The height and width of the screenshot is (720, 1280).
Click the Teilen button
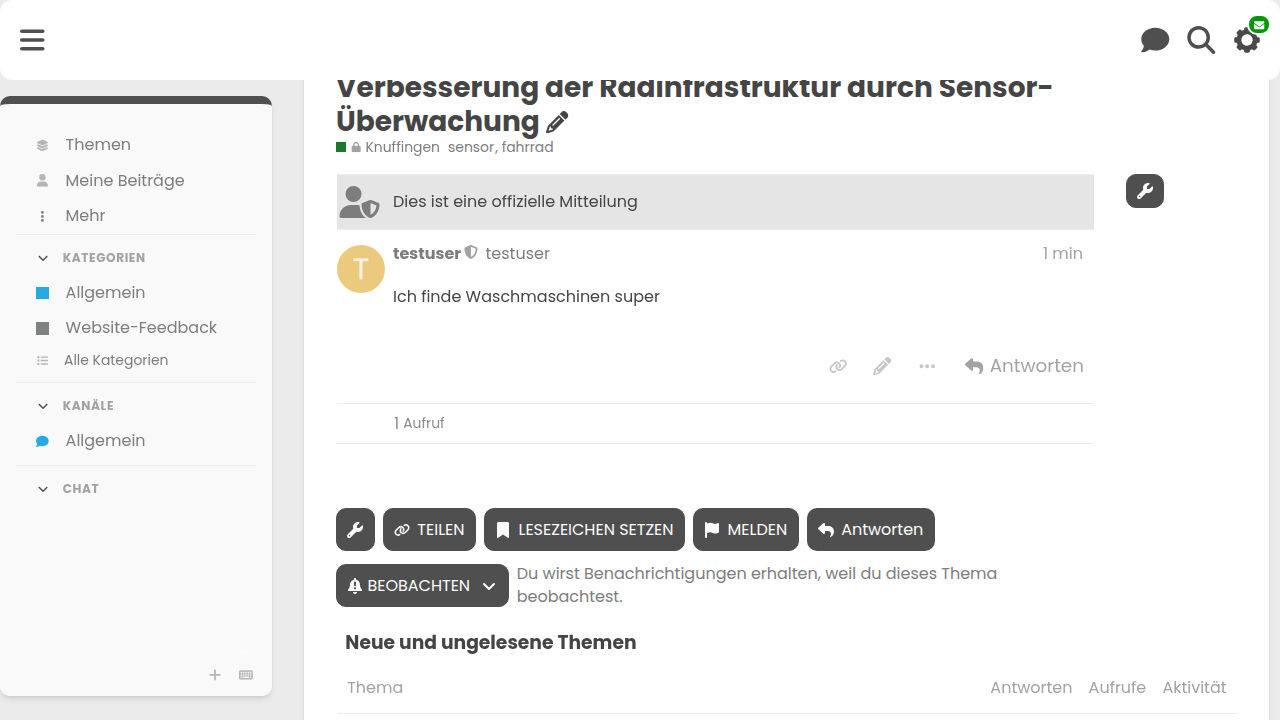[429, 530]
